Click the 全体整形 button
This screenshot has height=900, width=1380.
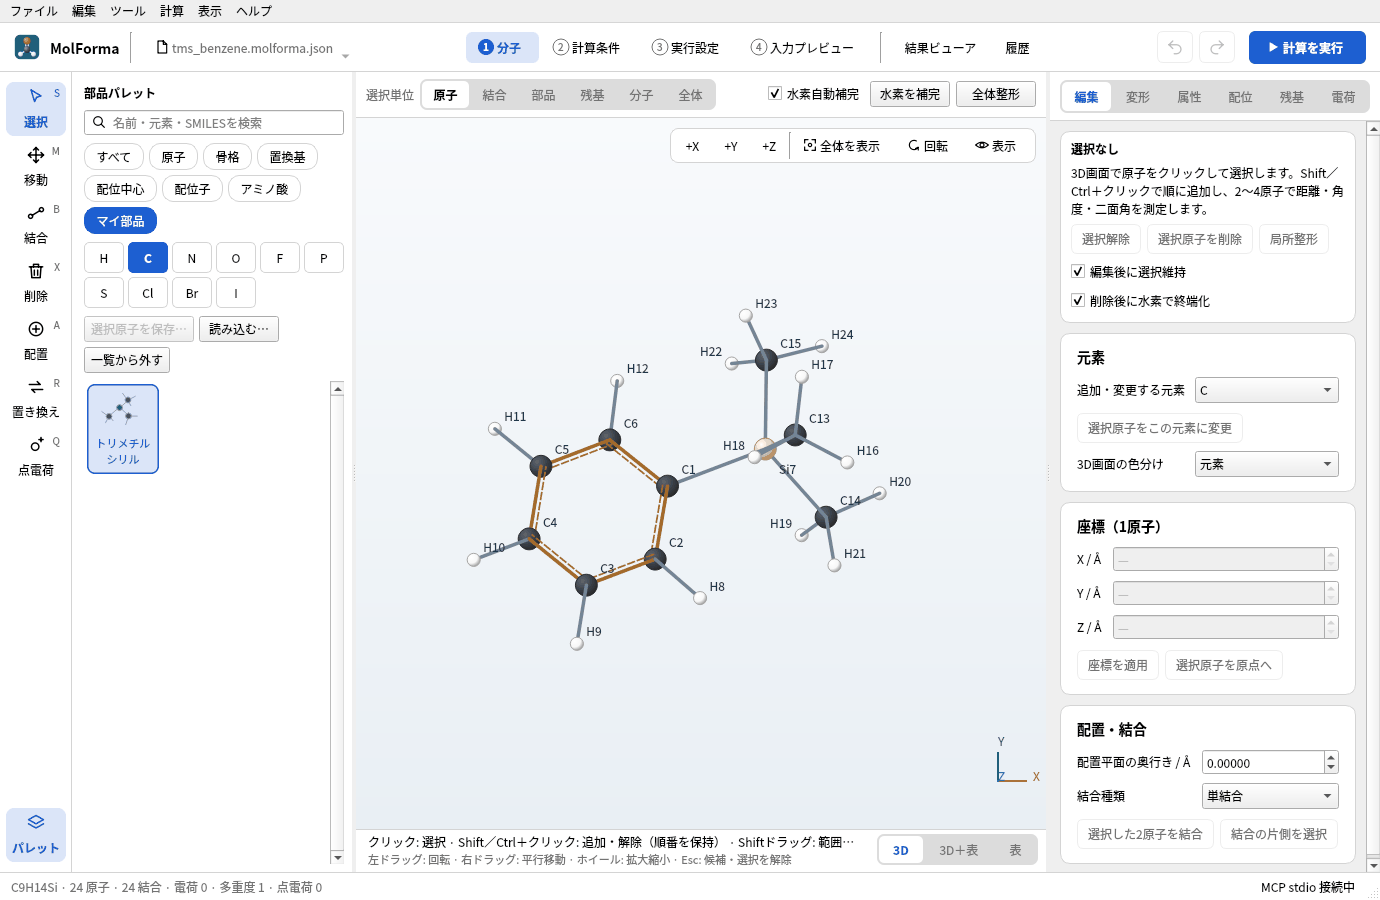(996, 94)
